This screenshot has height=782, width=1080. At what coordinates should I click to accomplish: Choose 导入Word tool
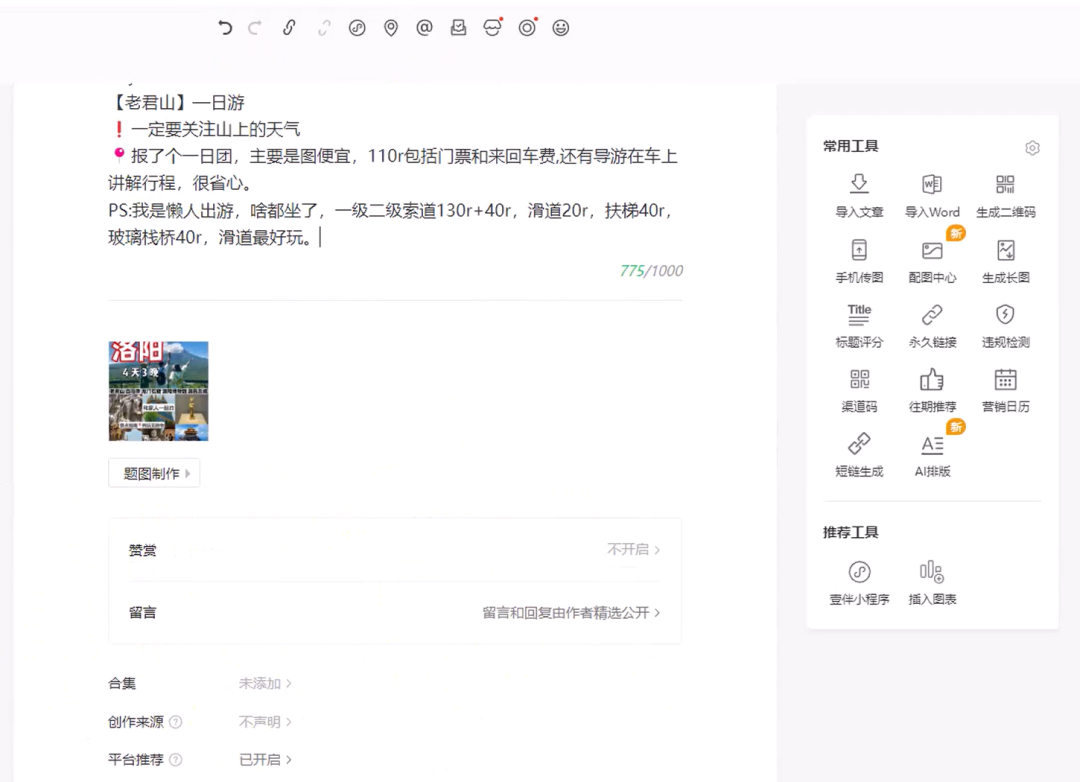click(x=932, y=196)
